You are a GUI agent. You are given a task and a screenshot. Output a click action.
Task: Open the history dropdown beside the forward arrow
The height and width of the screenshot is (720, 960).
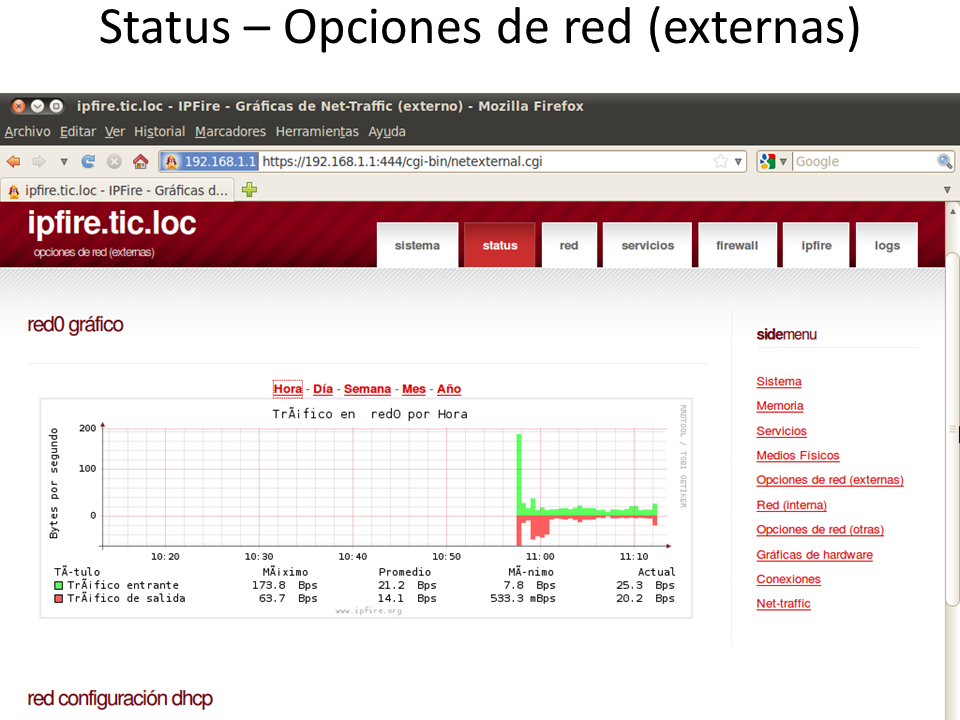point(64,161)
